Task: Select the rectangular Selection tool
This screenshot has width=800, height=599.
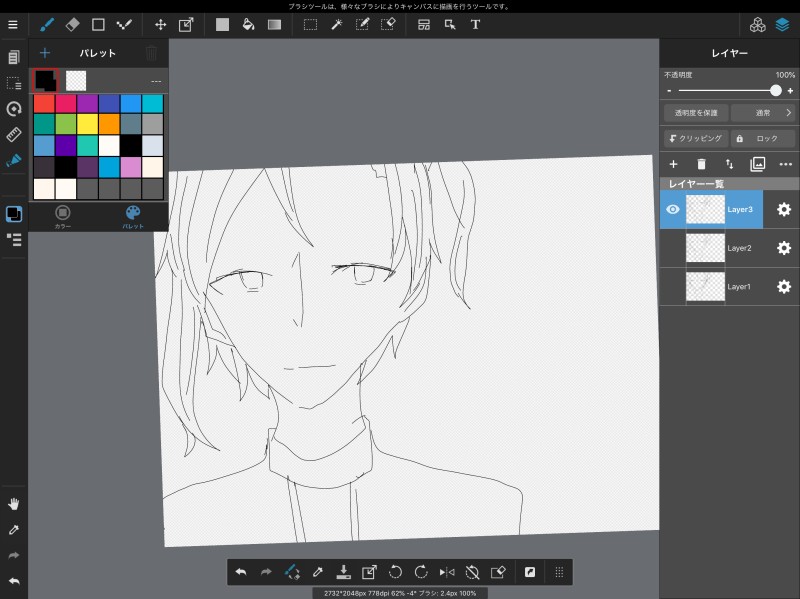Action: click(x=310, y=24)
